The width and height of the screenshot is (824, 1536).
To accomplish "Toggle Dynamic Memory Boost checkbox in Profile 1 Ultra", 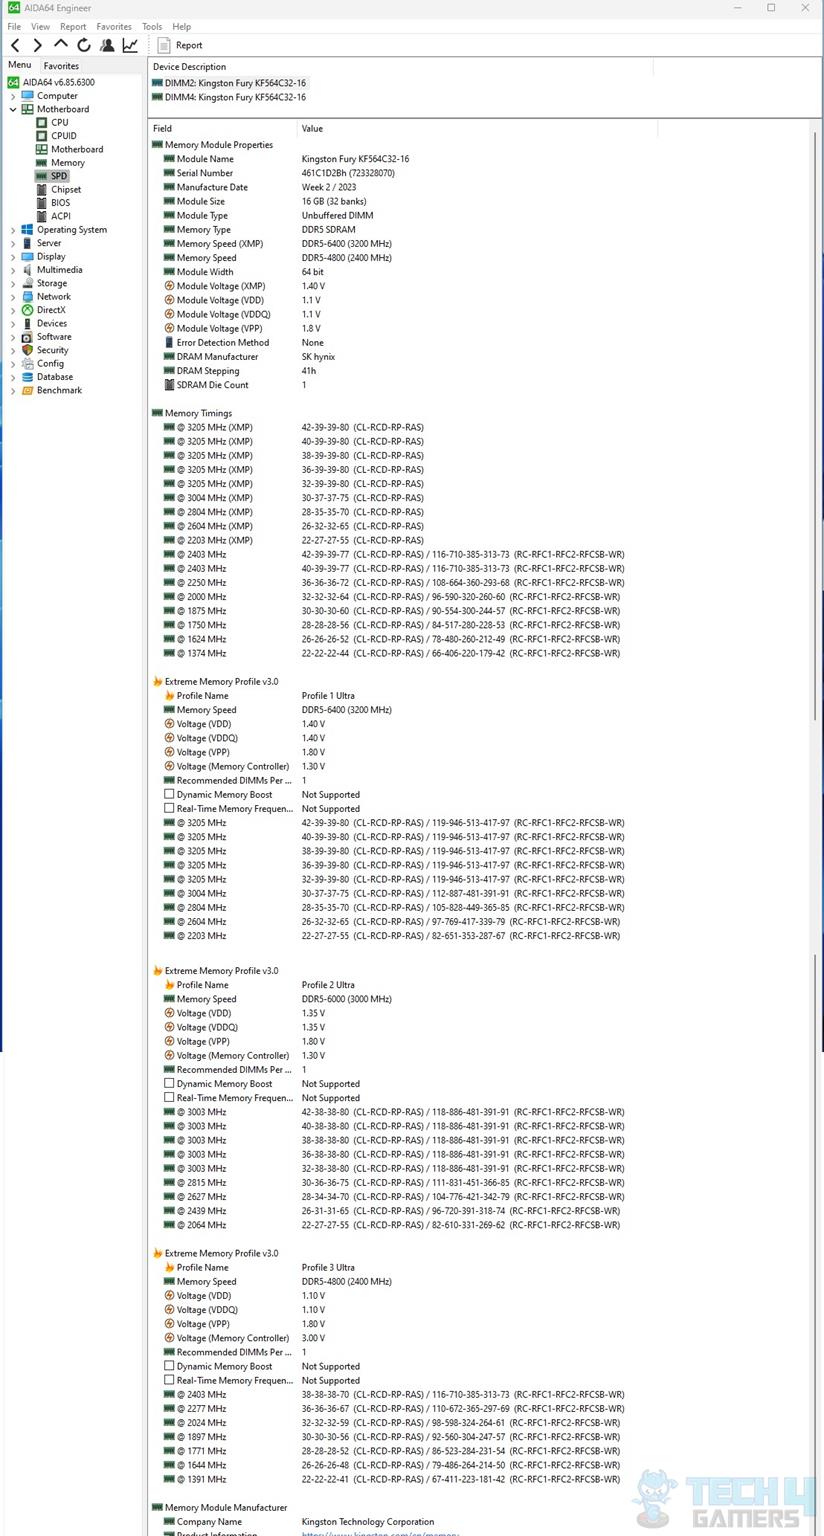I will pyautogui.click(x=169, y=794).
